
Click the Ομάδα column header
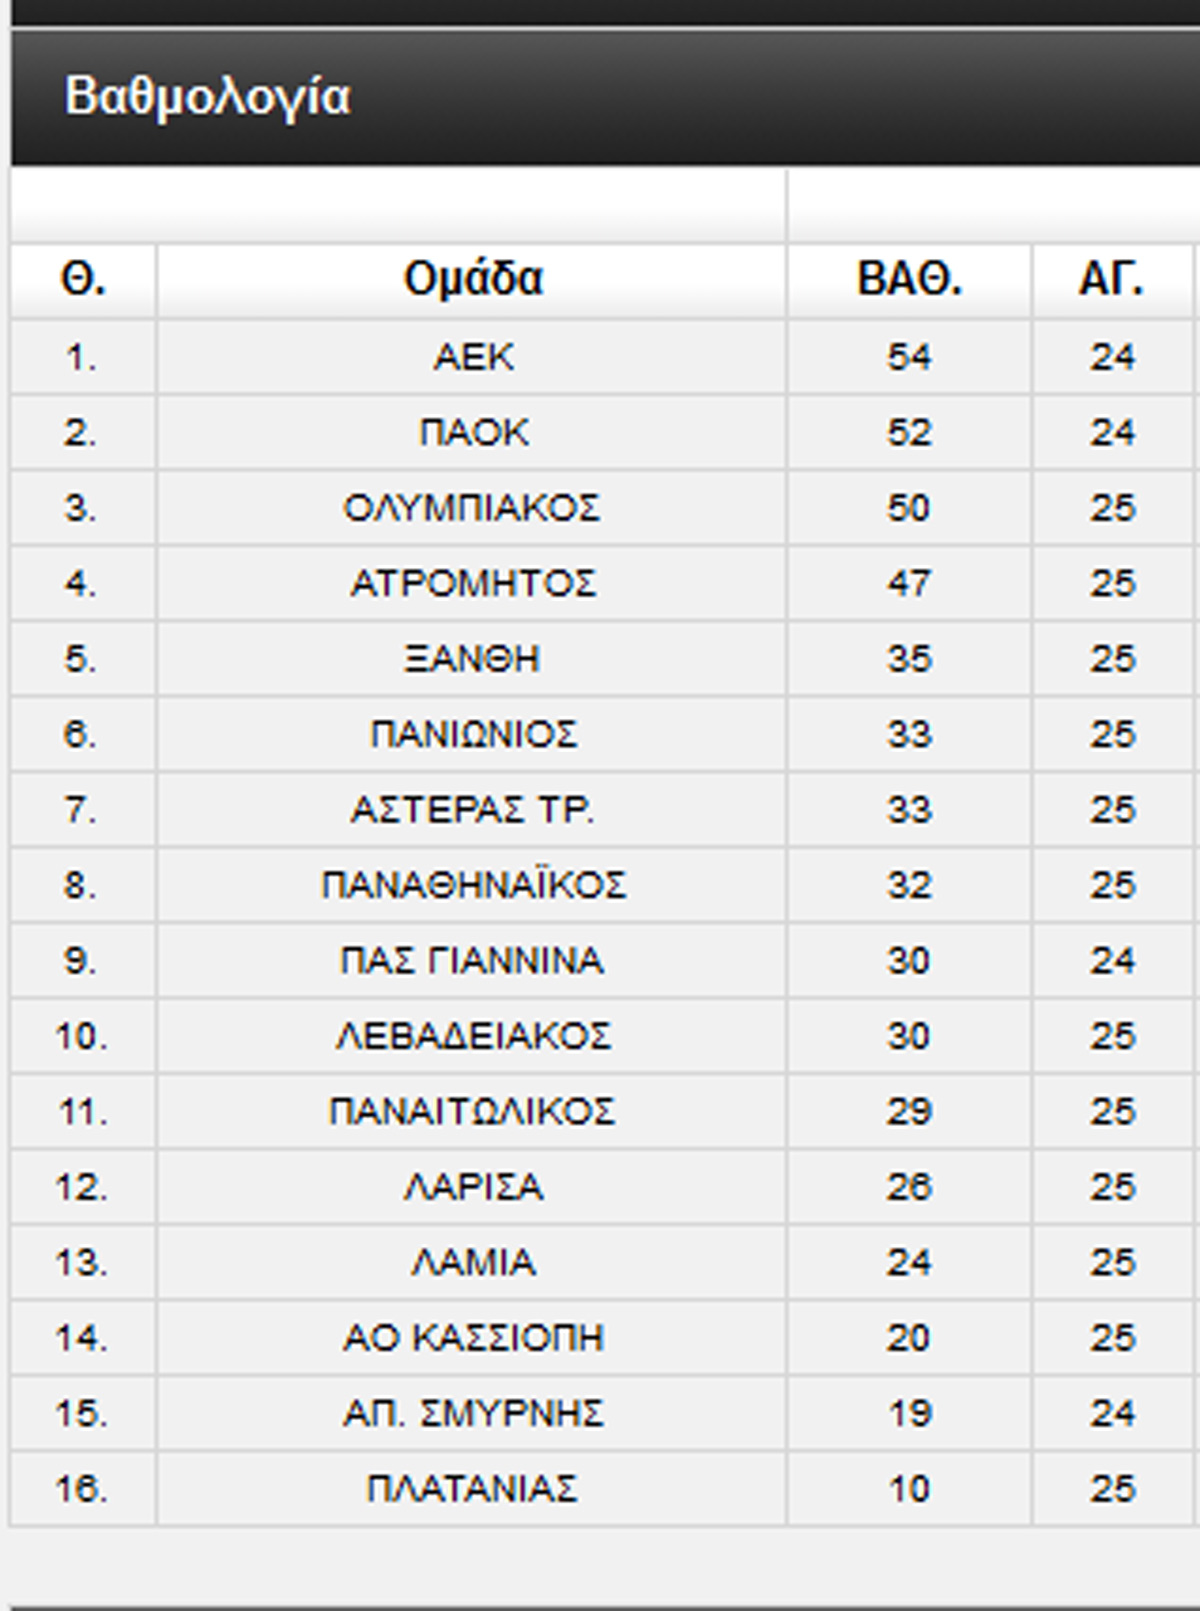pos(472,279)
